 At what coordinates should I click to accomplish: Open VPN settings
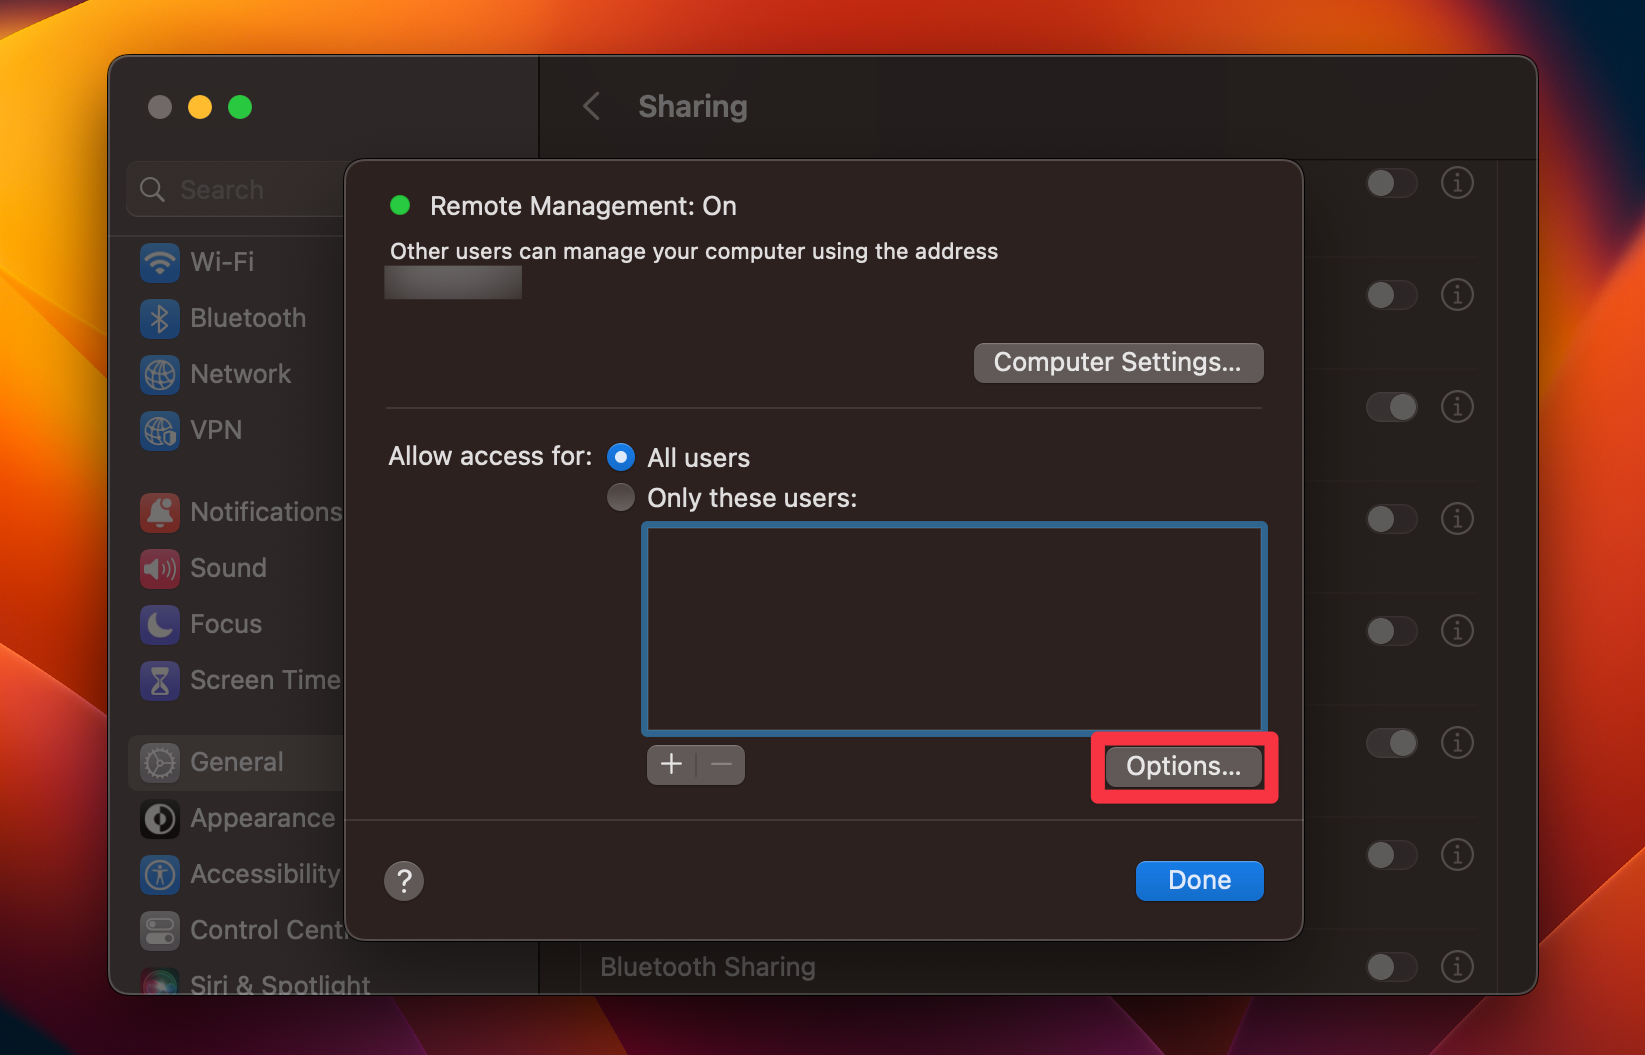coord(215,430)
